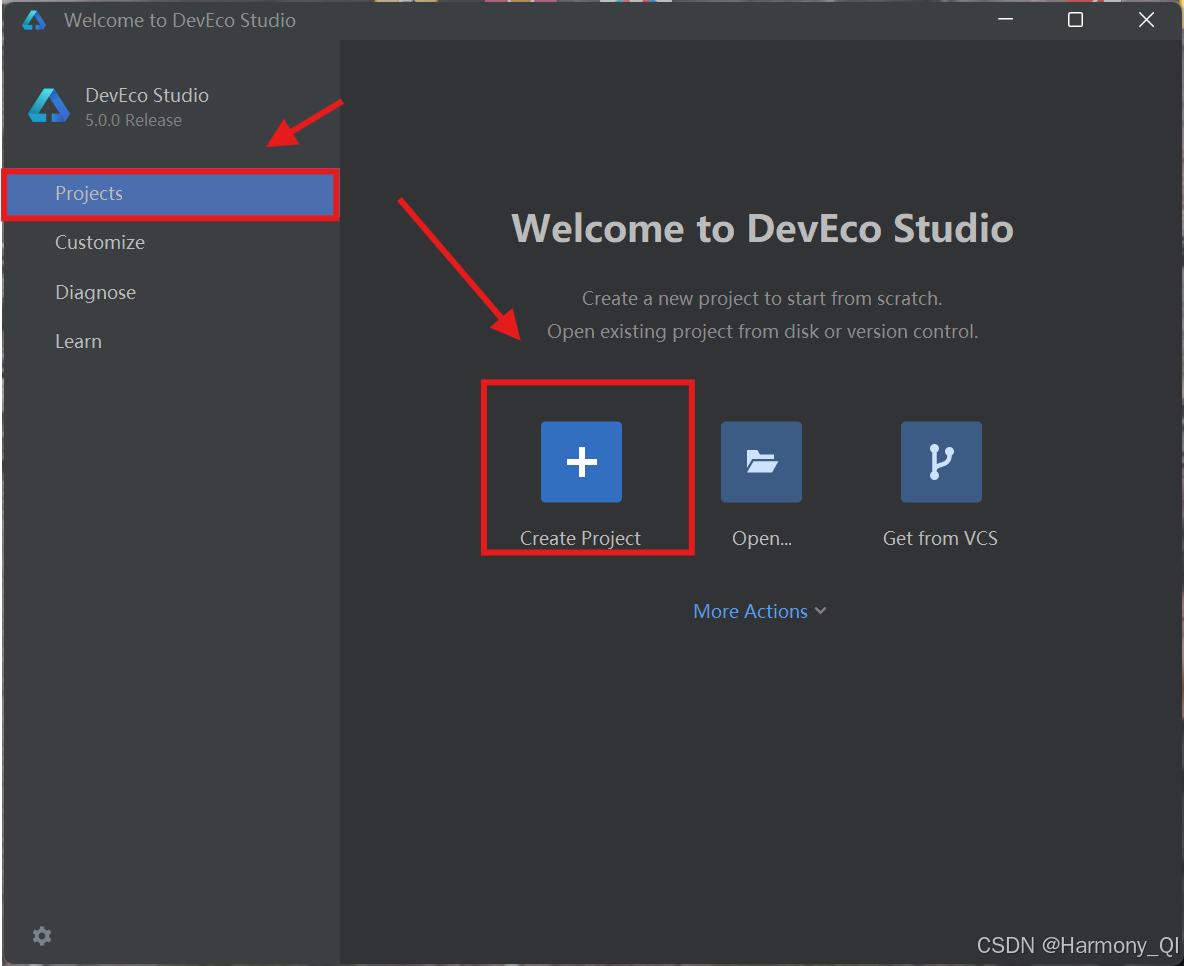Go to the Learn tab
This screenshot has width=1184, height=966.
tap(78, 341)
